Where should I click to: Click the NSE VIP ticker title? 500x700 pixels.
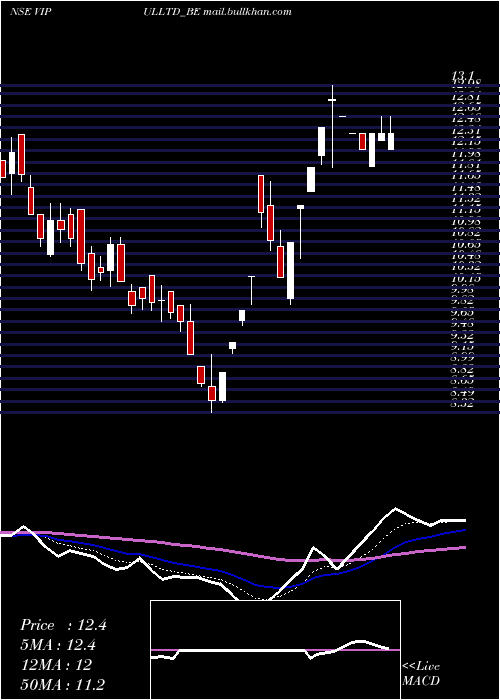click(x=30, y=12)
